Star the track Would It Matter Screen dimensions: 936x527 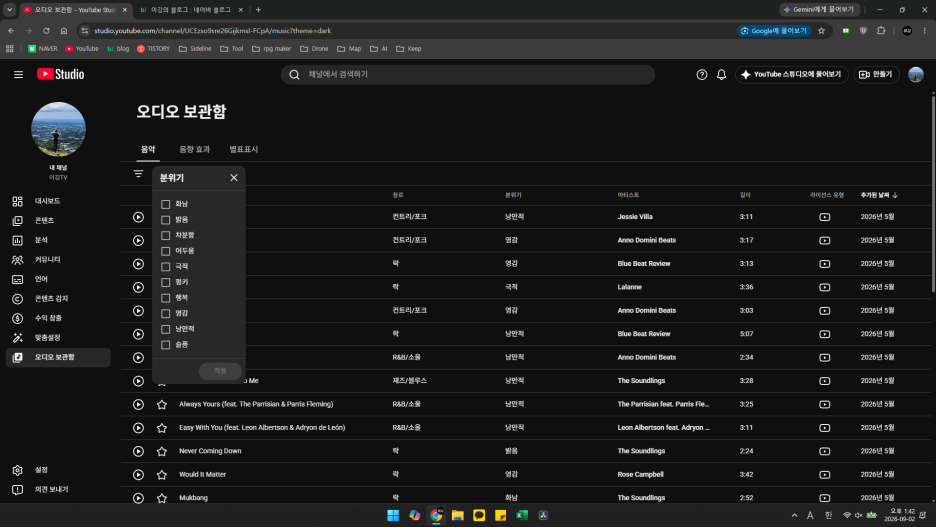162,474
